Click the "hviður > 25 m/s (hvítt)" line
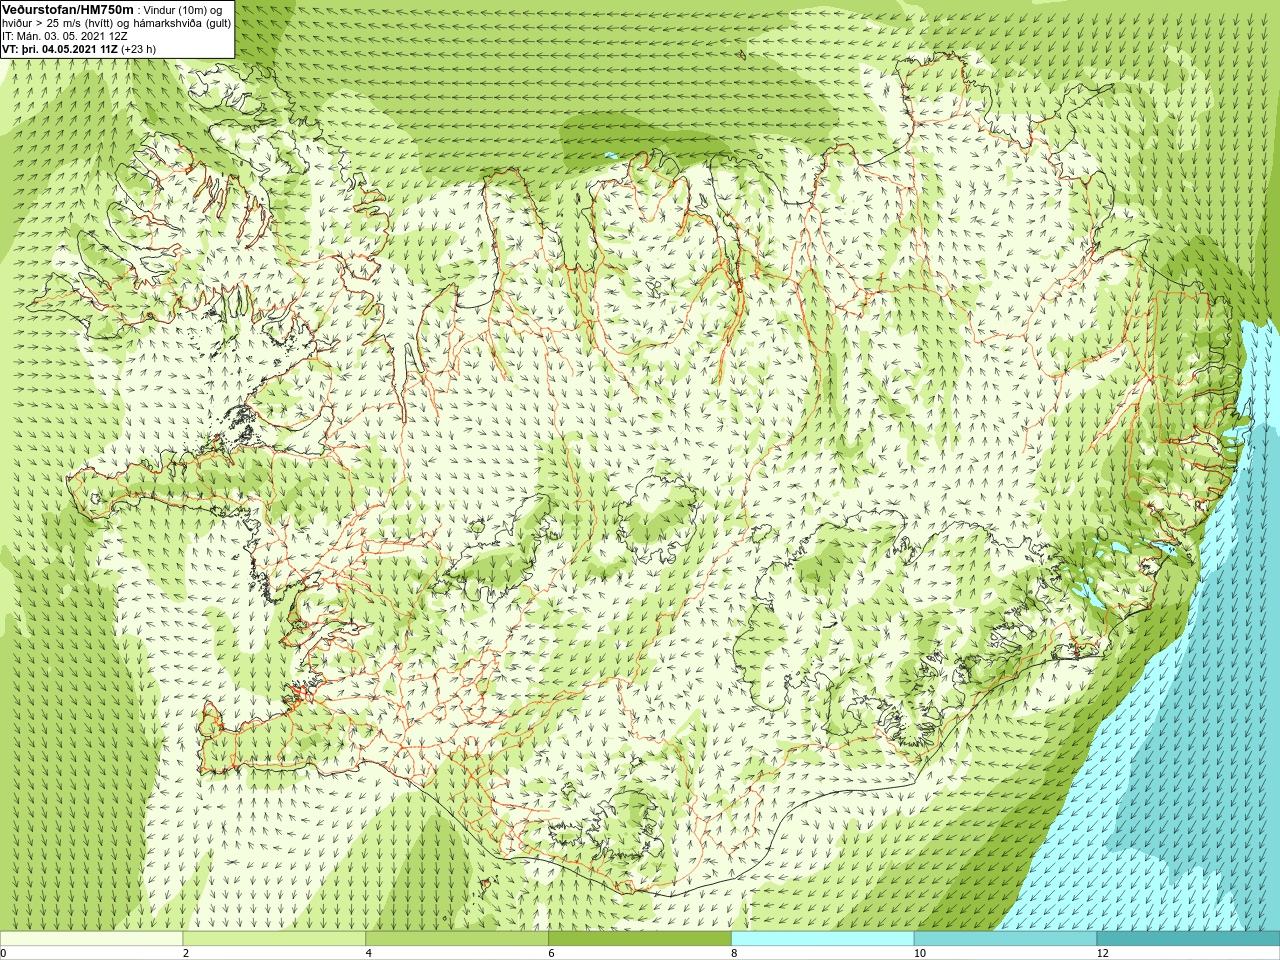Screen dimensions: 1280x960 [x=60, y=23]
